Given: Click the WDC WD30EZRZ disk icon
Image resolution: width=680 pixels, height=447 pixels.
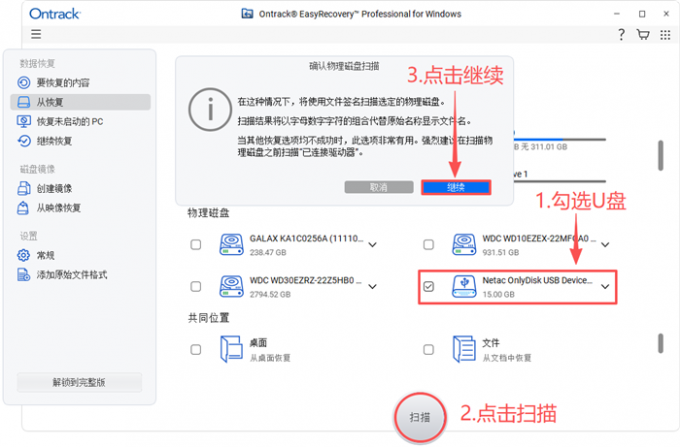Looking at the screenshot, I should coord(232,287).
